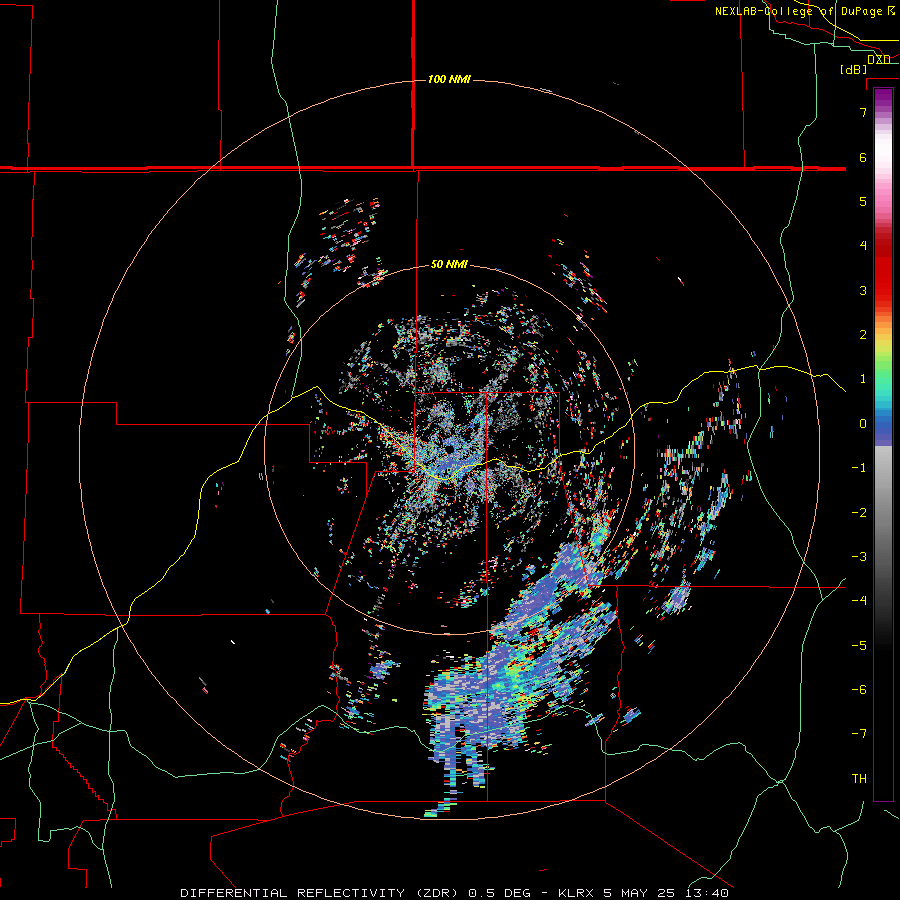Screen dimensions: 900x900
Task: Click the -1 dB scale value
Action: coord(859,468)
